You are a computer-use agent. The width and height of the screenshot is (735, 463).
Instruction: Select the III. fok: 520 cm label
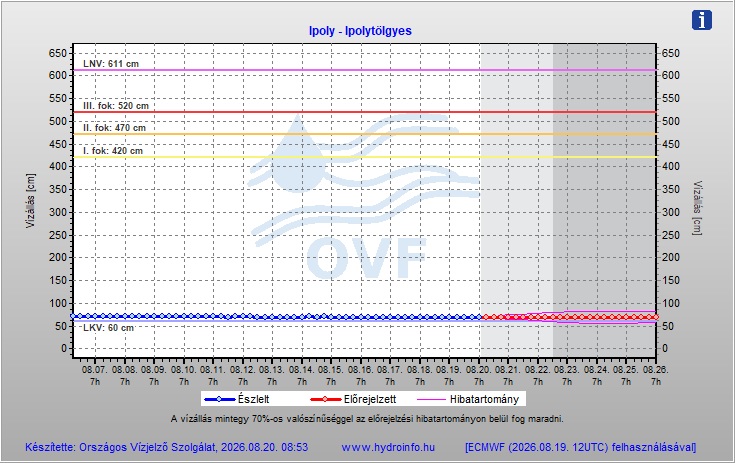(116, 106)
